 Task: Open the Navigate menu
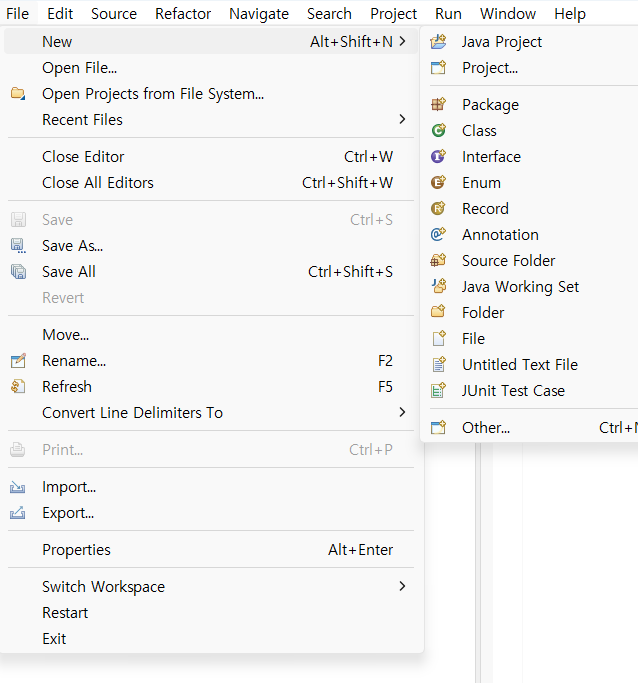click(259, 14)
